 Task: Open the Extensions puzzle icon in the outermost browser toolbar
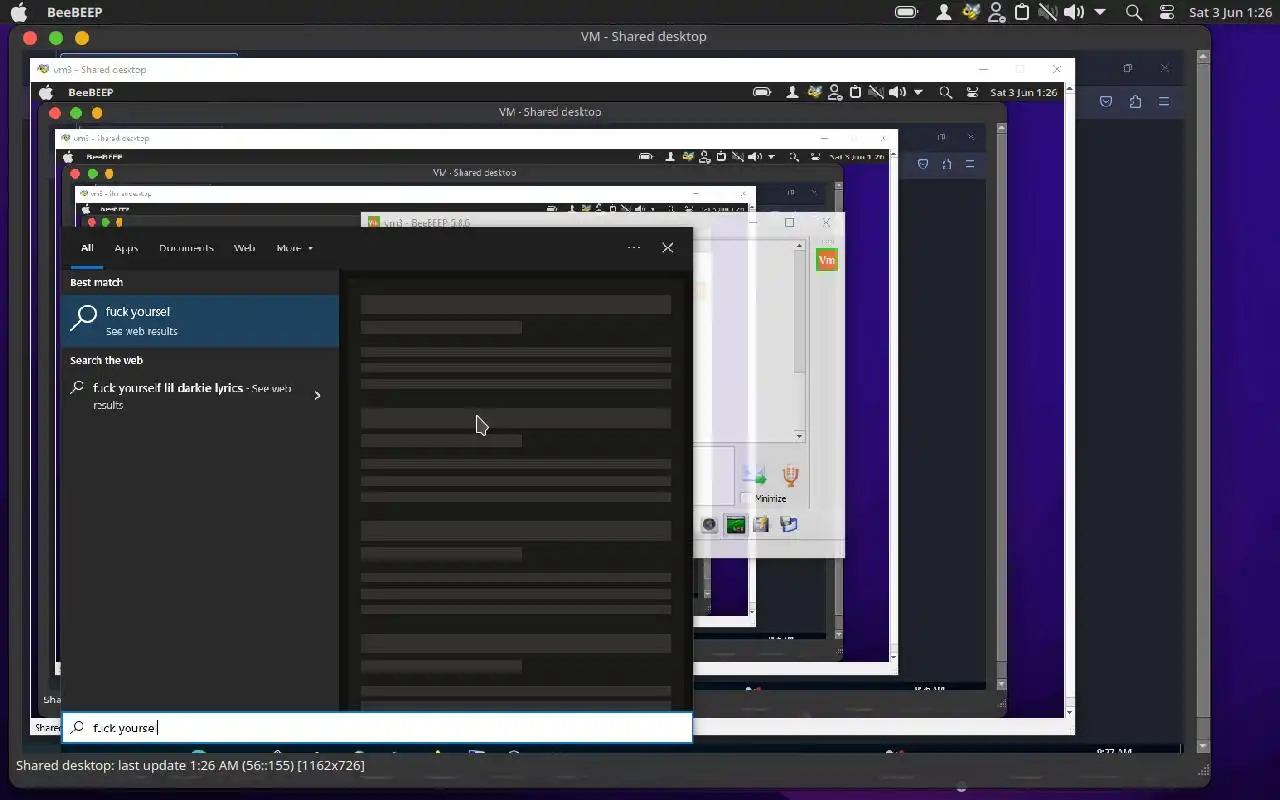1135,102
